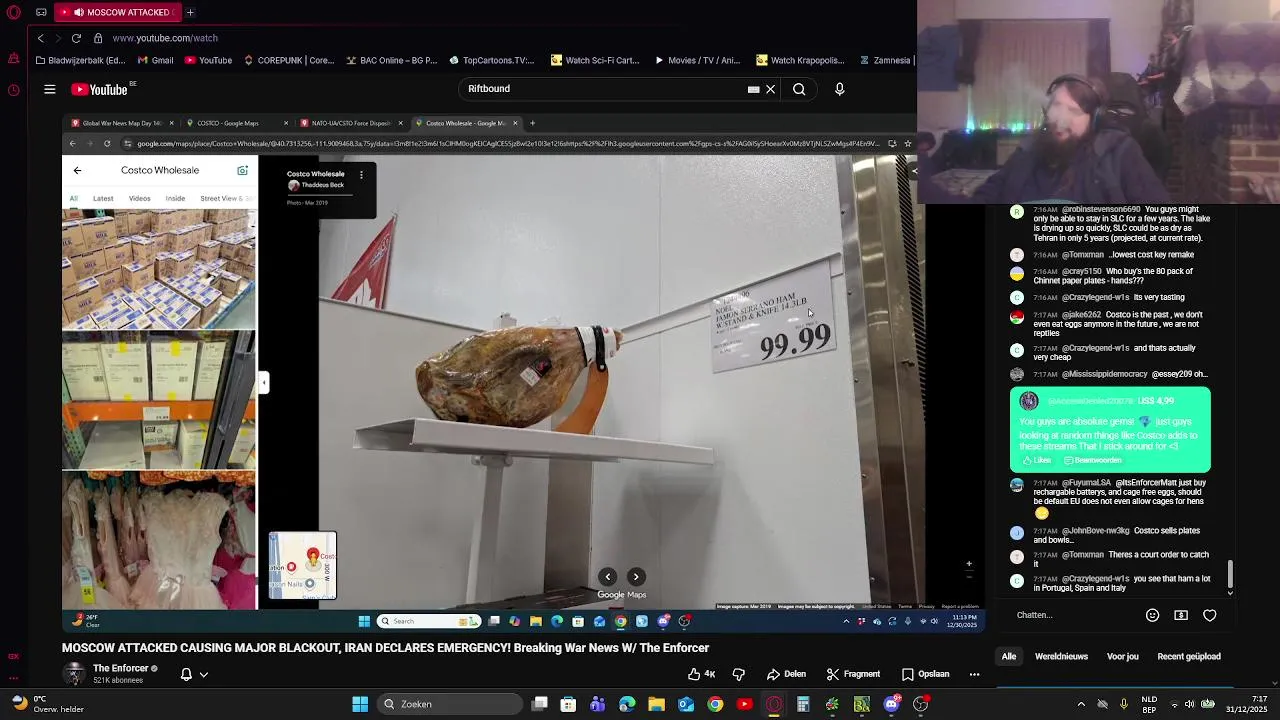Expand the subscription notification options chevron
The image size is (1280, 720).
coord(204,674)
